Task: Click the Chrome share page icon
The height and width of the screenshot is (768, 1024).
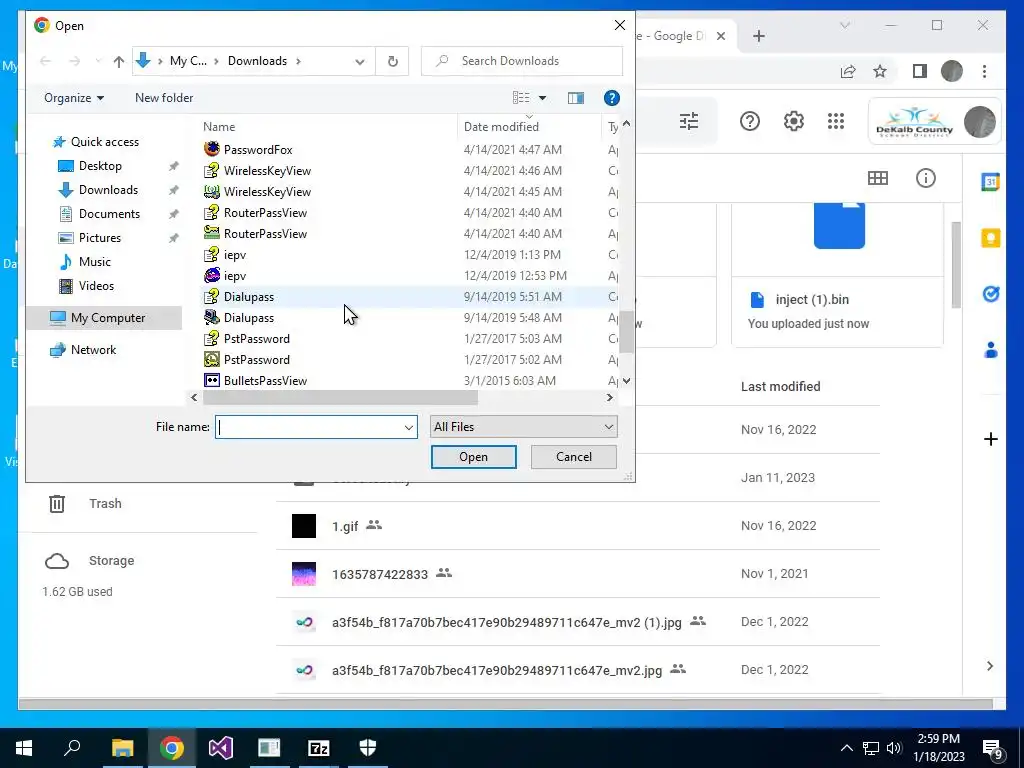Action: click(848, 71)
